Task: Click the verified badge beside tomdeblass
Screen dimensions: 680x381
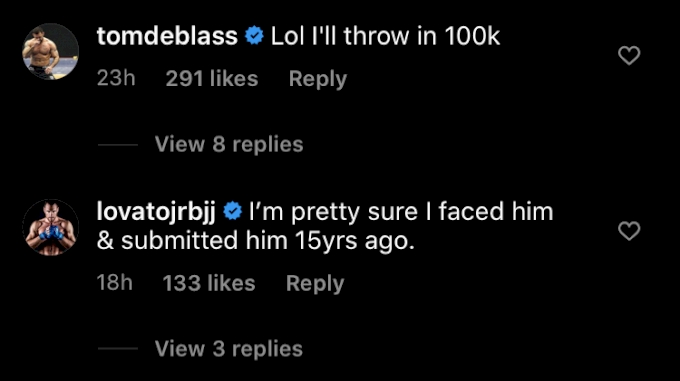Action: (254, 36)
